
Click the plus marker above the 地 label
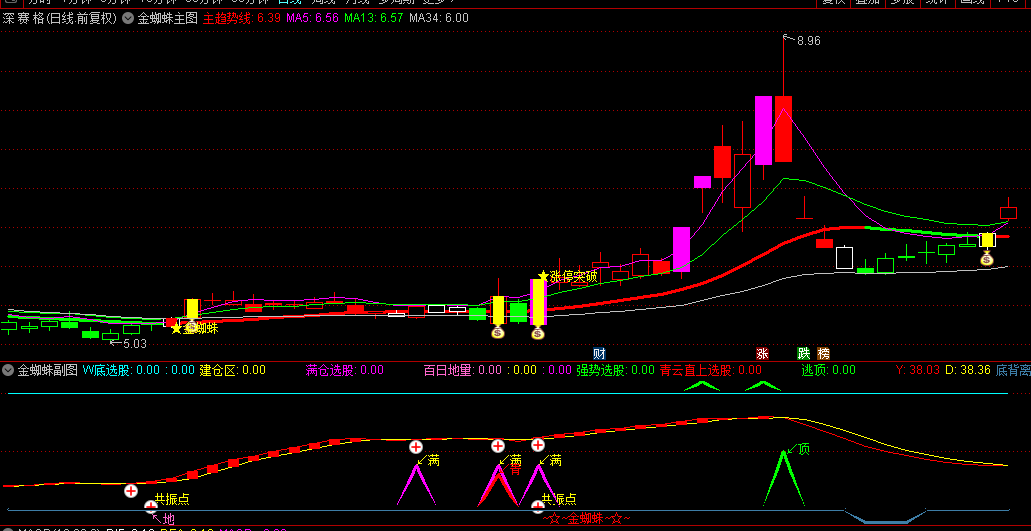point(151,506)
